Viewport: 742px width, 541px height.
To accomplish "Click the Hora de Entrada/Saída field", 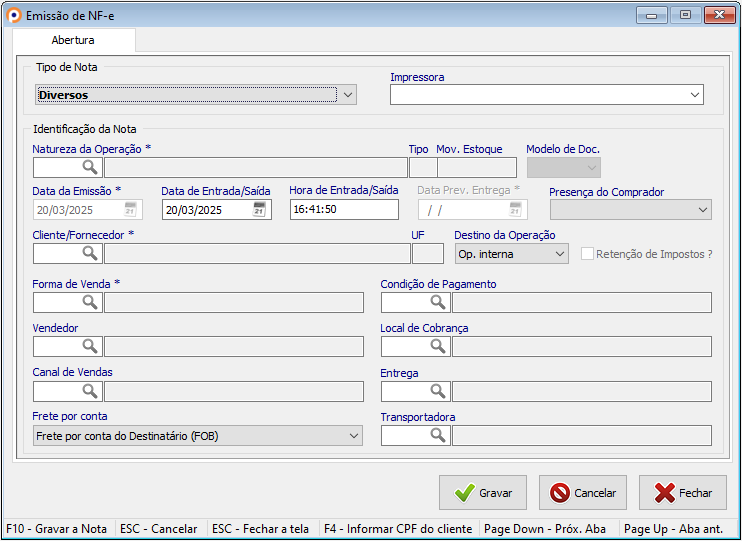I will click(x=343, y=210).
